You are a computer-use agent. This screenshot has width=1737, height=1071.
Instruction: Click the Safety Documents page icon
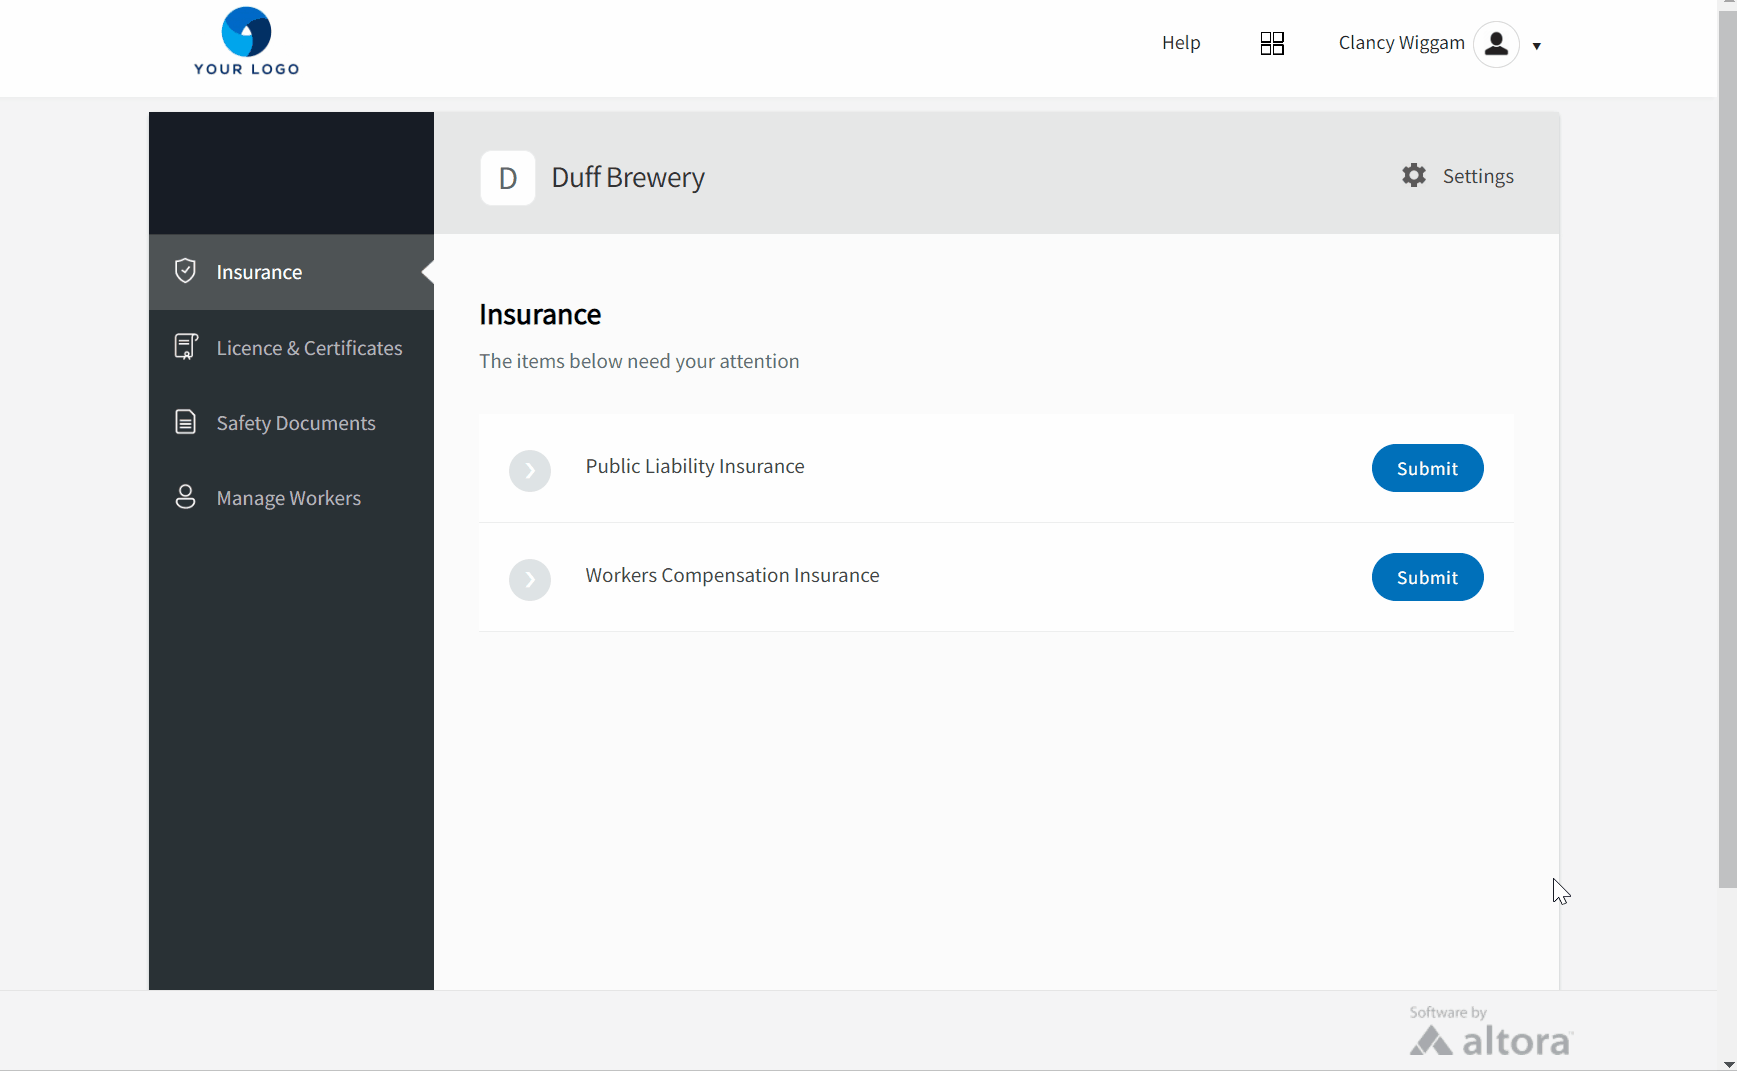185,422
